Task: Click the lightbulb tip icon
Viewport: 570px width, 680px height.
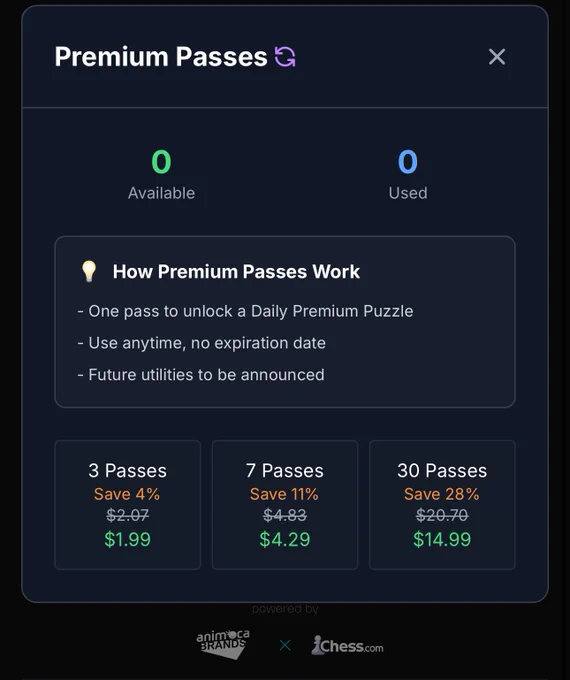Action: (x=89, y=271)
